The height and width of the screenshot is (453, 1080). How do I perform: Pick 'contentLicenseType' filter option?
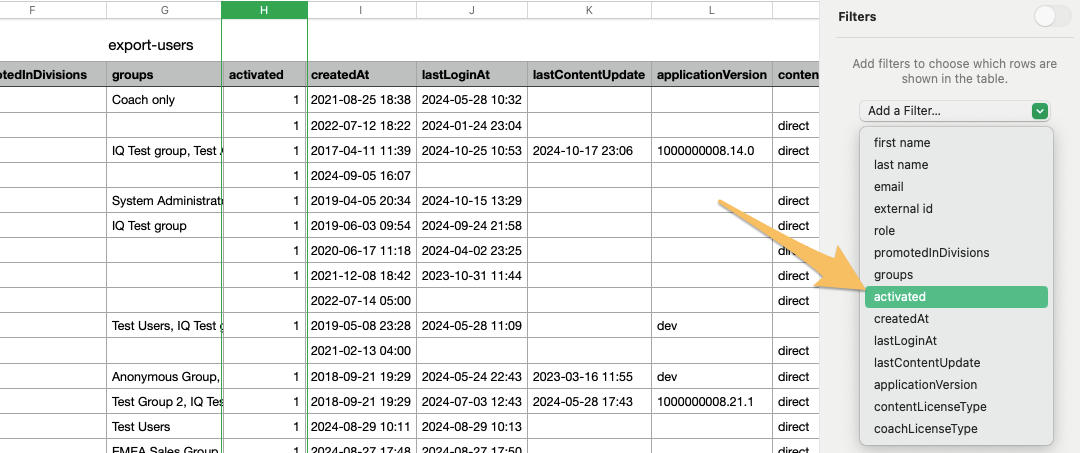[930, 407]
